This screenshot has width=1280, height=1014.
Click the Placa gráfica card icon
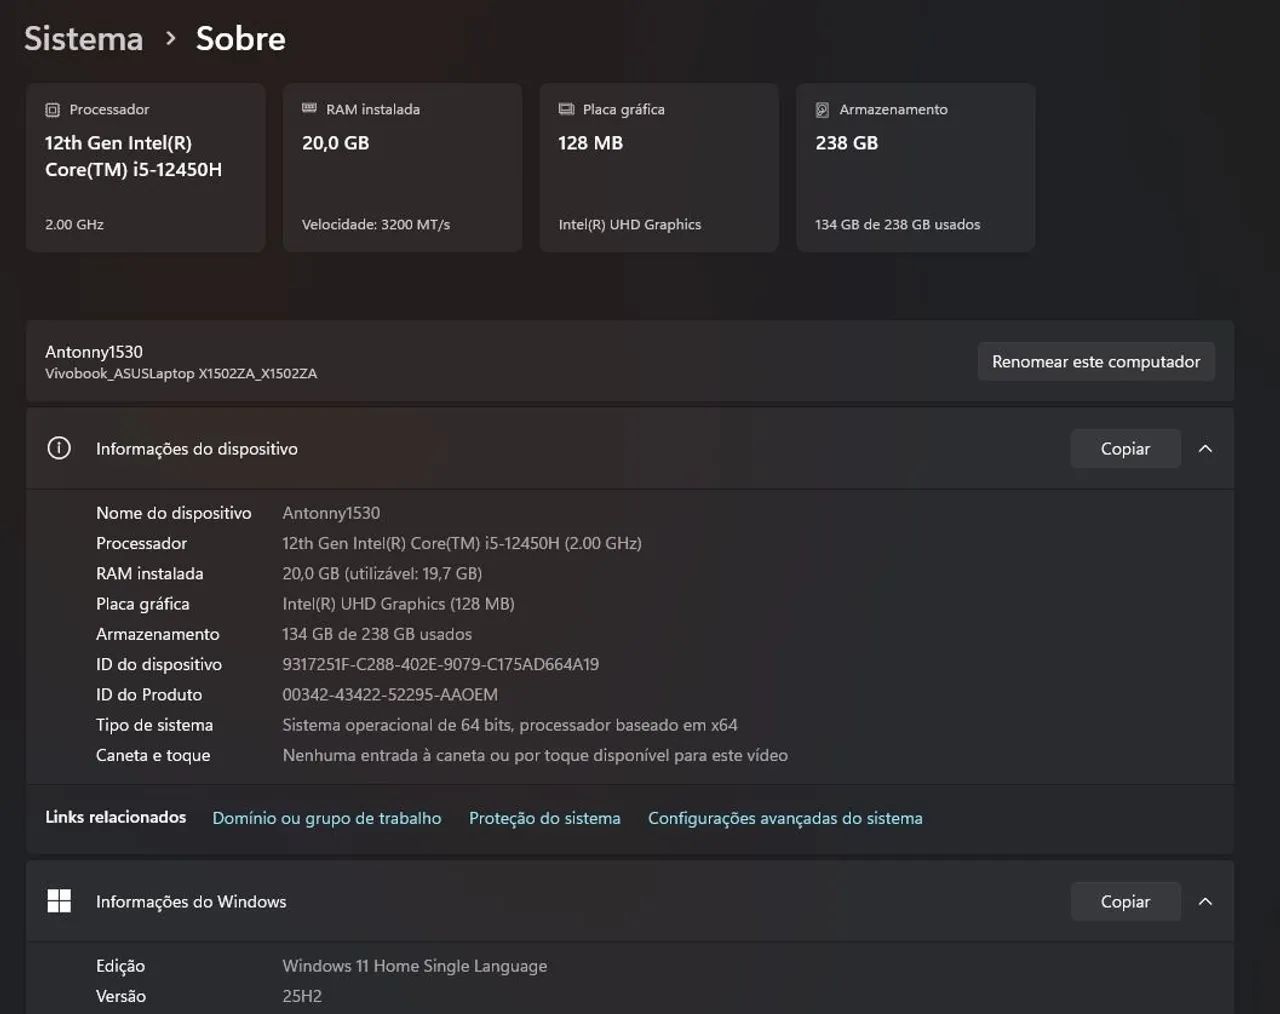click(x=566, y=109)
